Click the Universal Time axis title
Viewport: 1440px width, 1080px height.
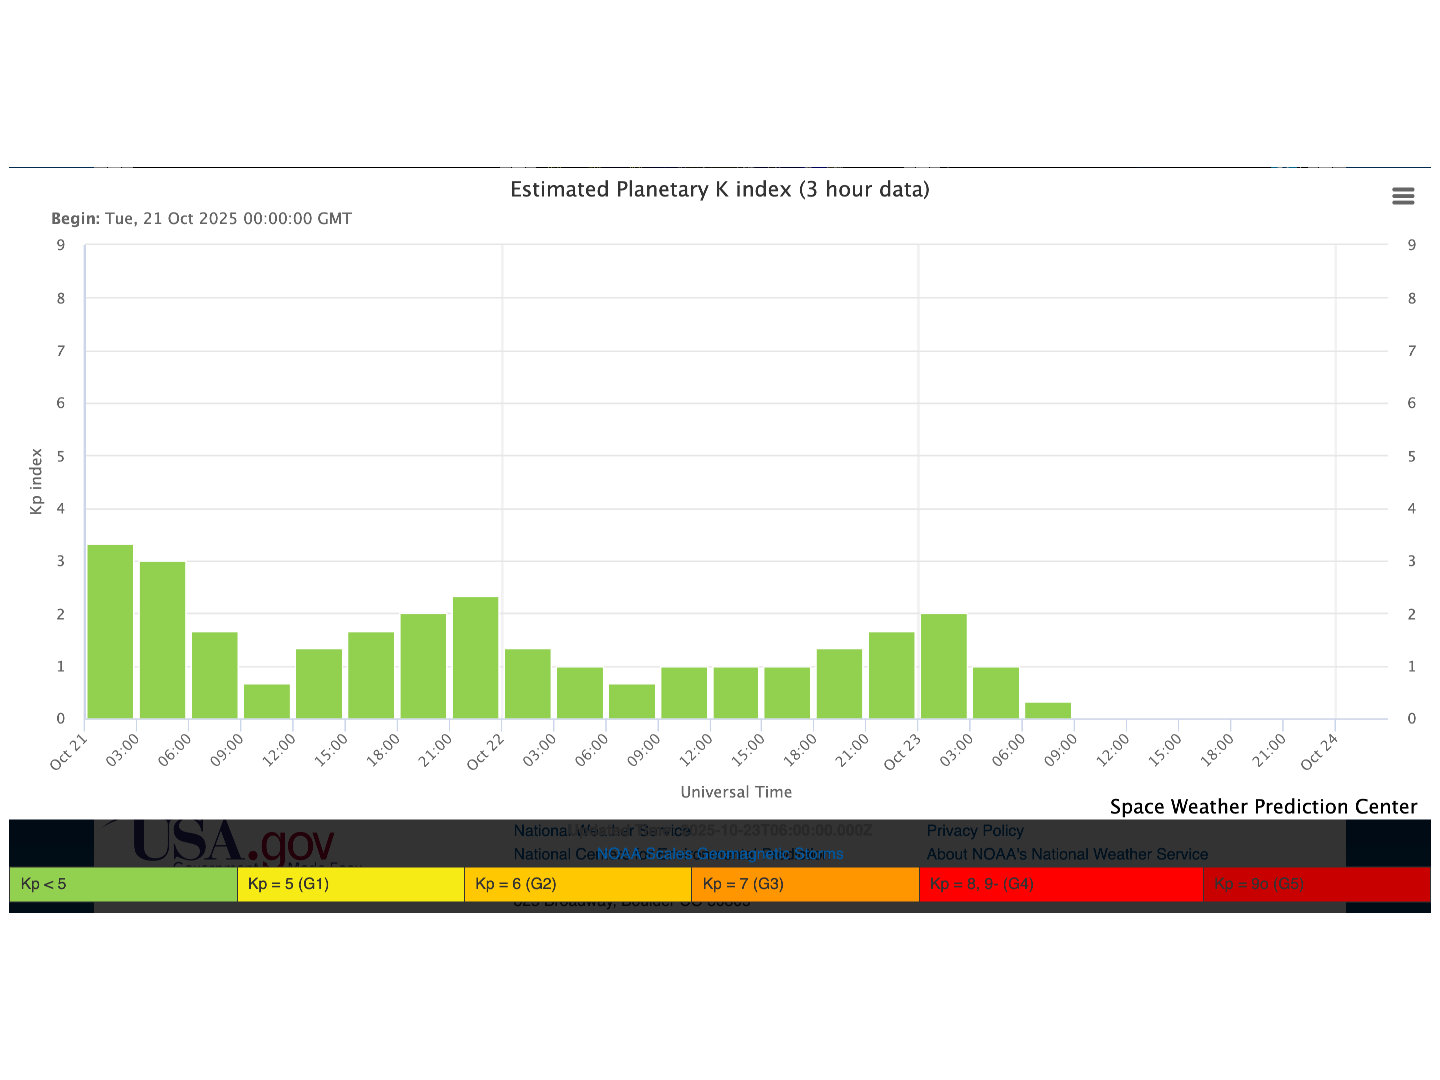coord(736,792)
